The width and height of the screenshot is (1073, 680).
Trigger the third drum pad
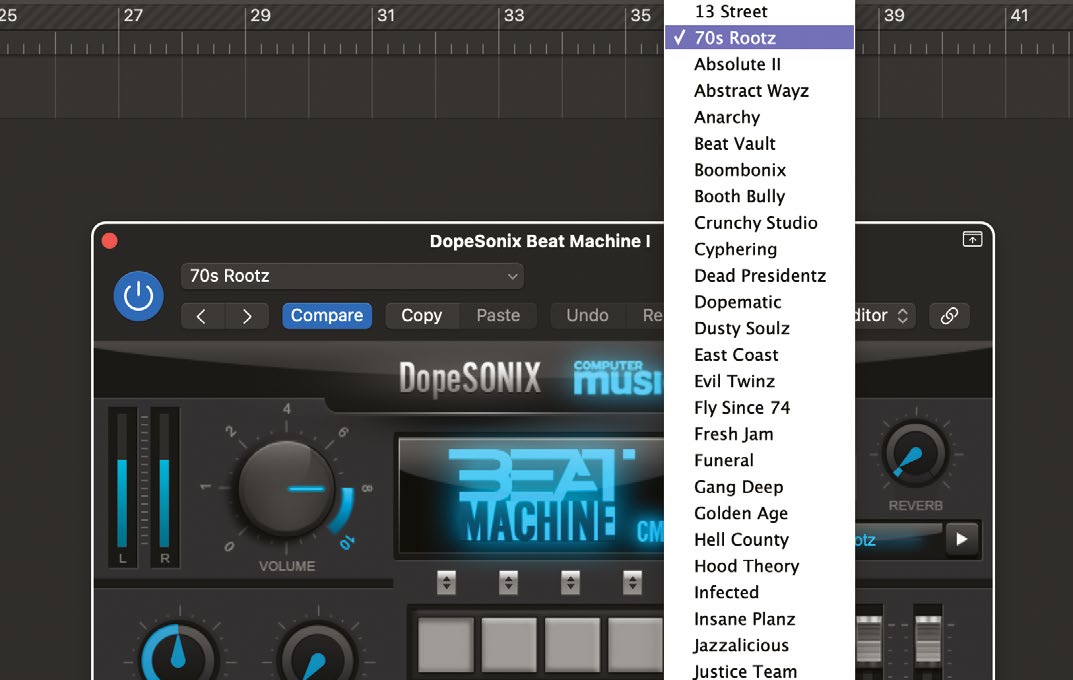(572, 644)
